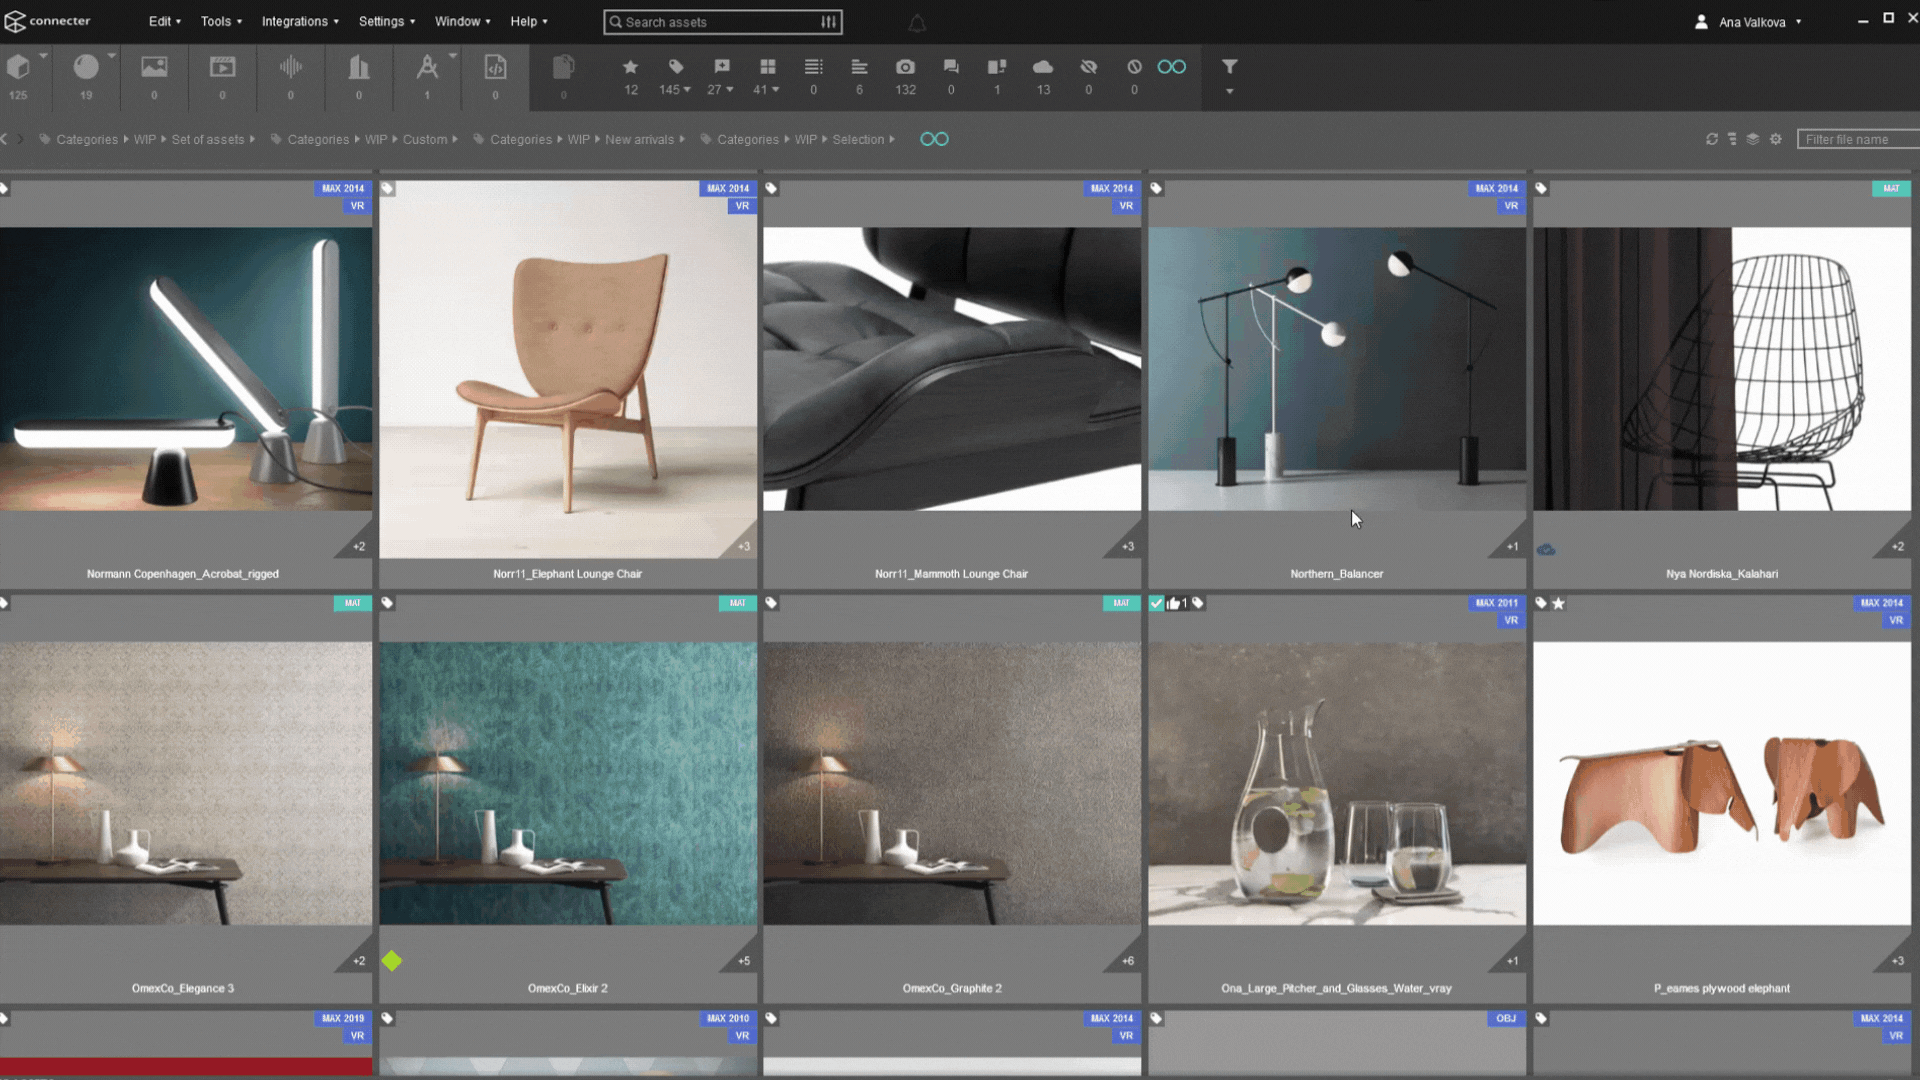Expand the arrow after Set of assets breadcrumb
The width and height of the screenshot is (1920, 1080).
[252, 139]
